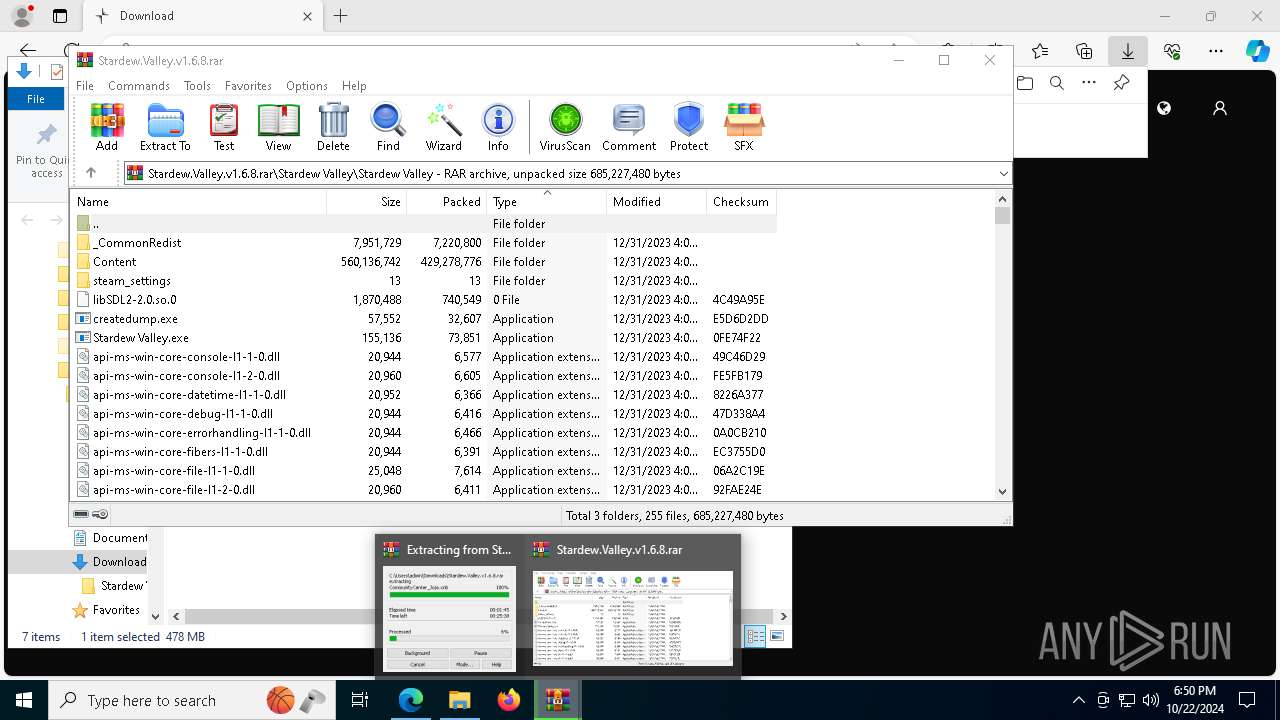
Task: Select api-ms-win-core-console-l1-1-0.dll
Action: [x=425, y=357]
